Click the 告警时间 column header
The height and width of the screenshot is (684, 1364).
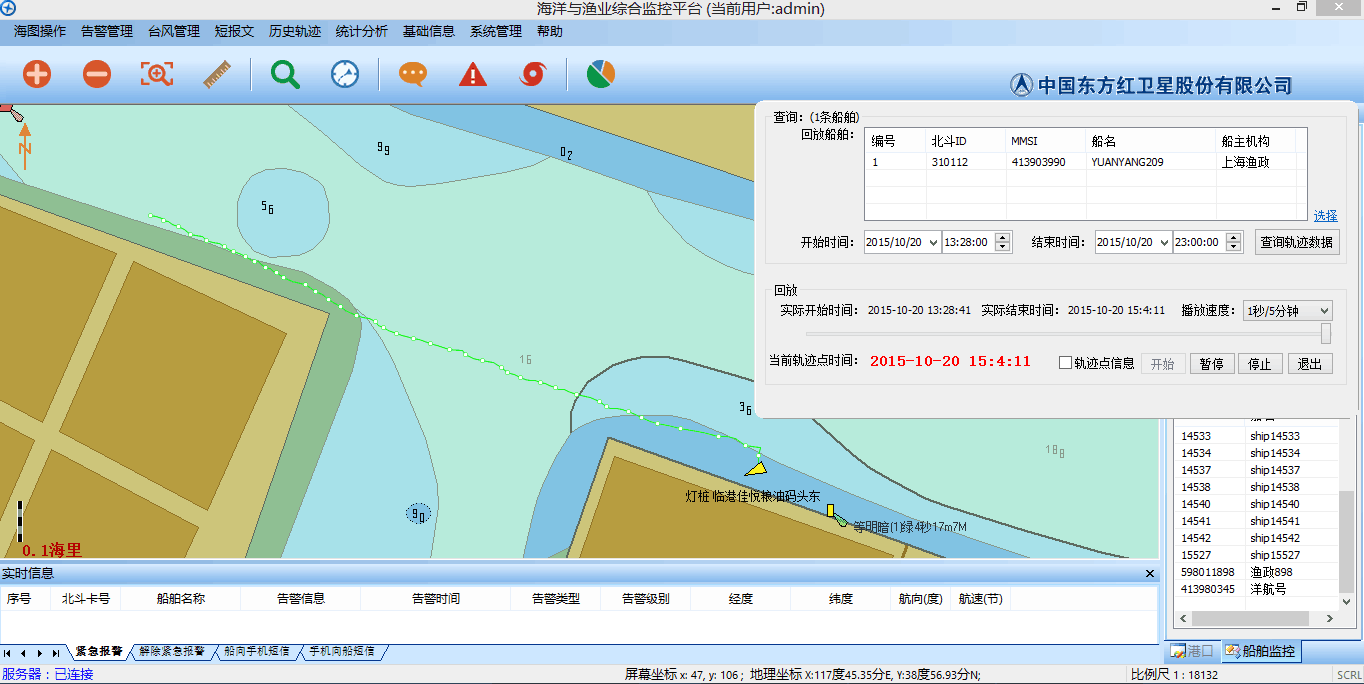(x=436, y=599)
